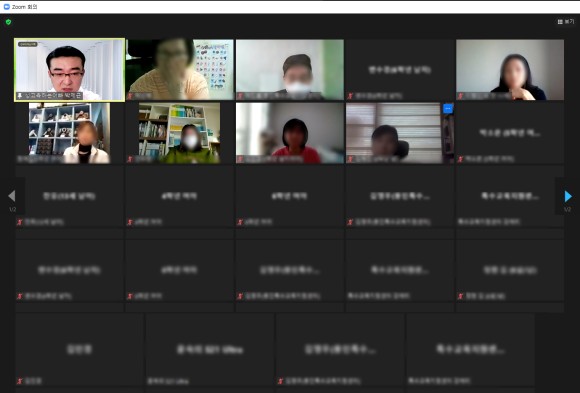Click the Zoom logo in the title bar
580x393 pixels.
tap(6, 7)
